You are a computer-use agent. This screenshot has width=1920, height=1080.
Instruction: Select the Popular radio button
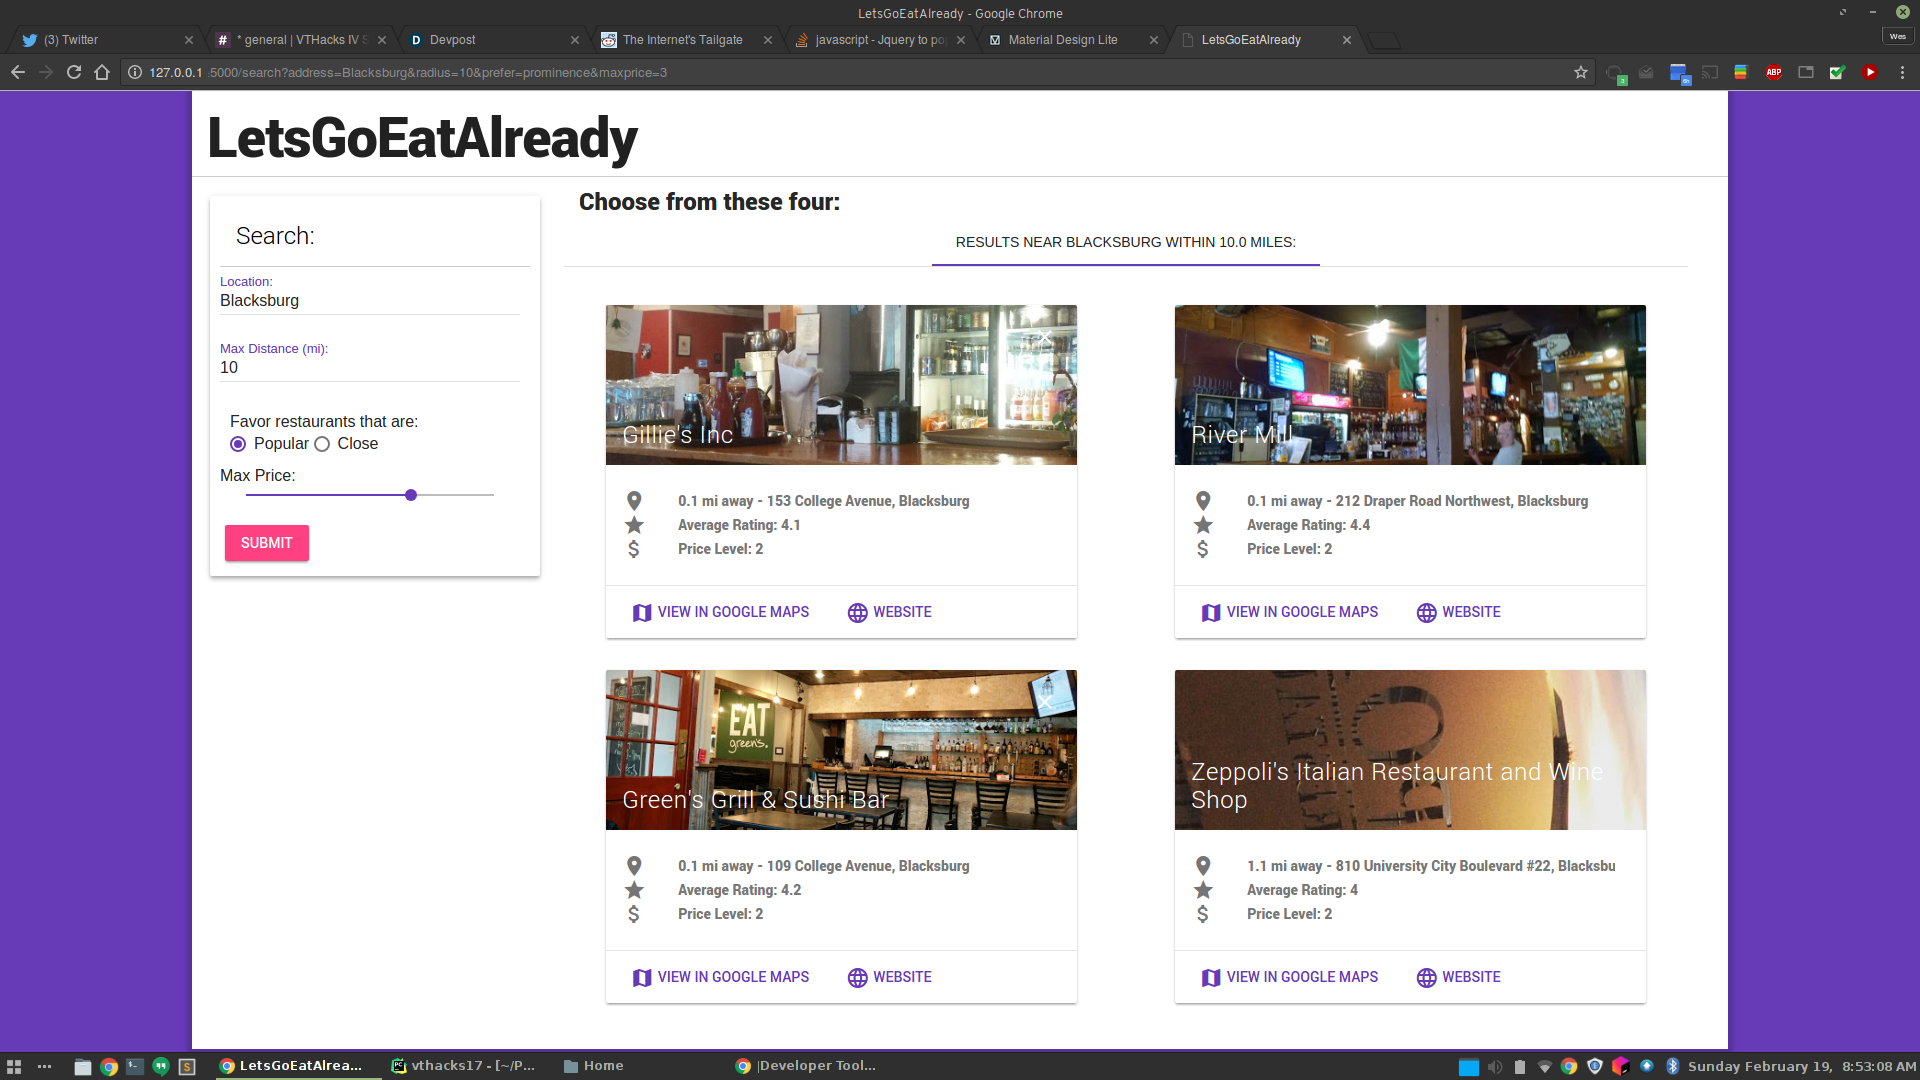coord(238,444)
